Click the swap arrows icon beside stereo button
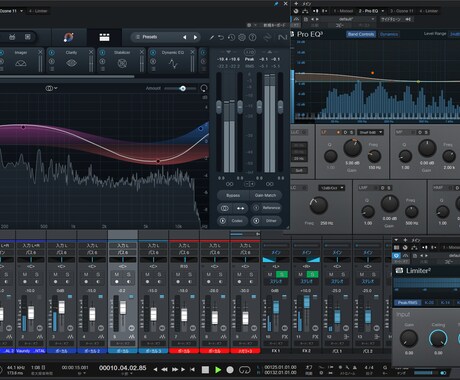Image resolution: width=460 pixels, height=380 pixels. pyautogui.click(x=240, y=208)
